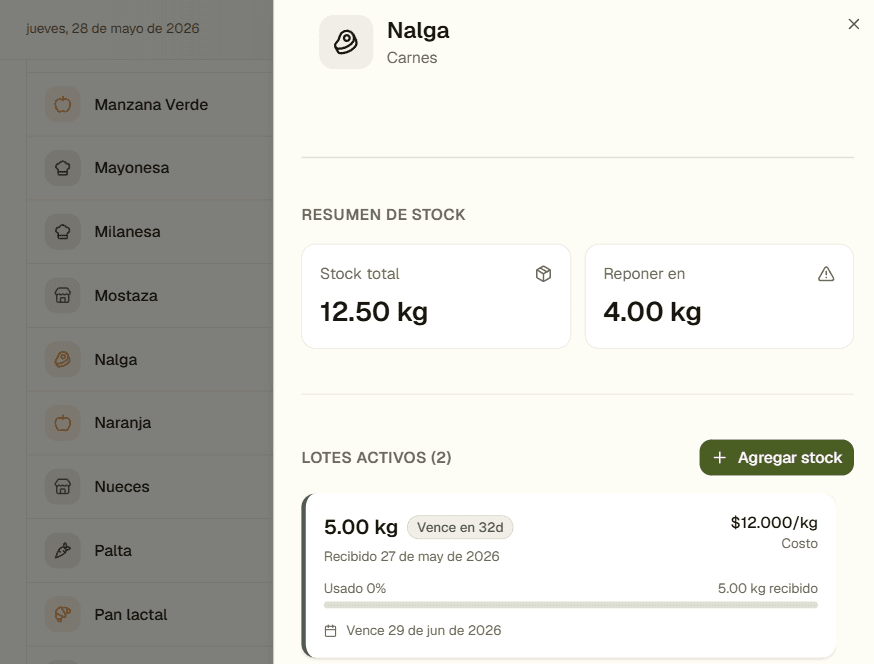This screenshot has height=664, width=874.
Task: Click the steak icon in Nalga header
Action: [346, 42]
